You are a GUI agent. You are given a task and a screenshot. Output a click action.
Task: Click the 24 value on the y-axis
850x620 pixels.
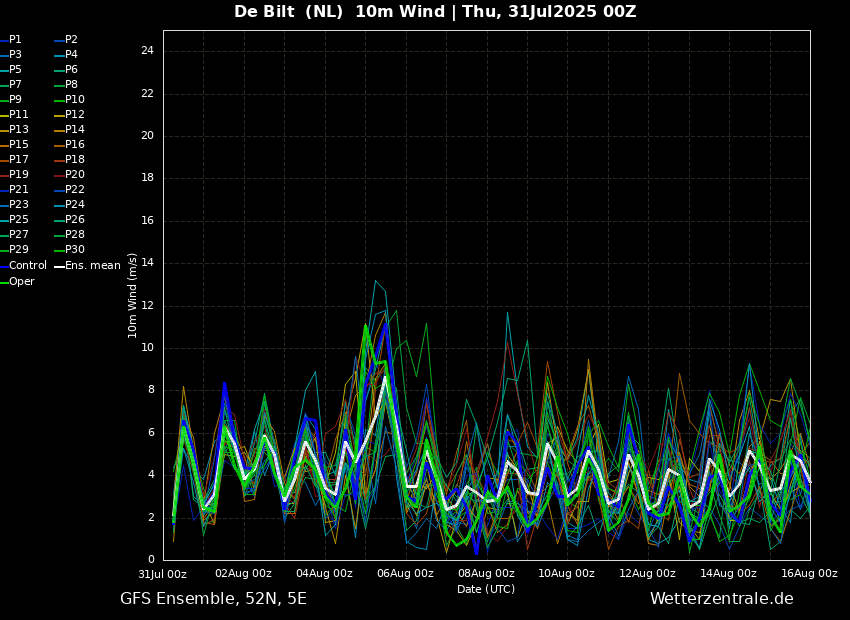click(147, 51)
